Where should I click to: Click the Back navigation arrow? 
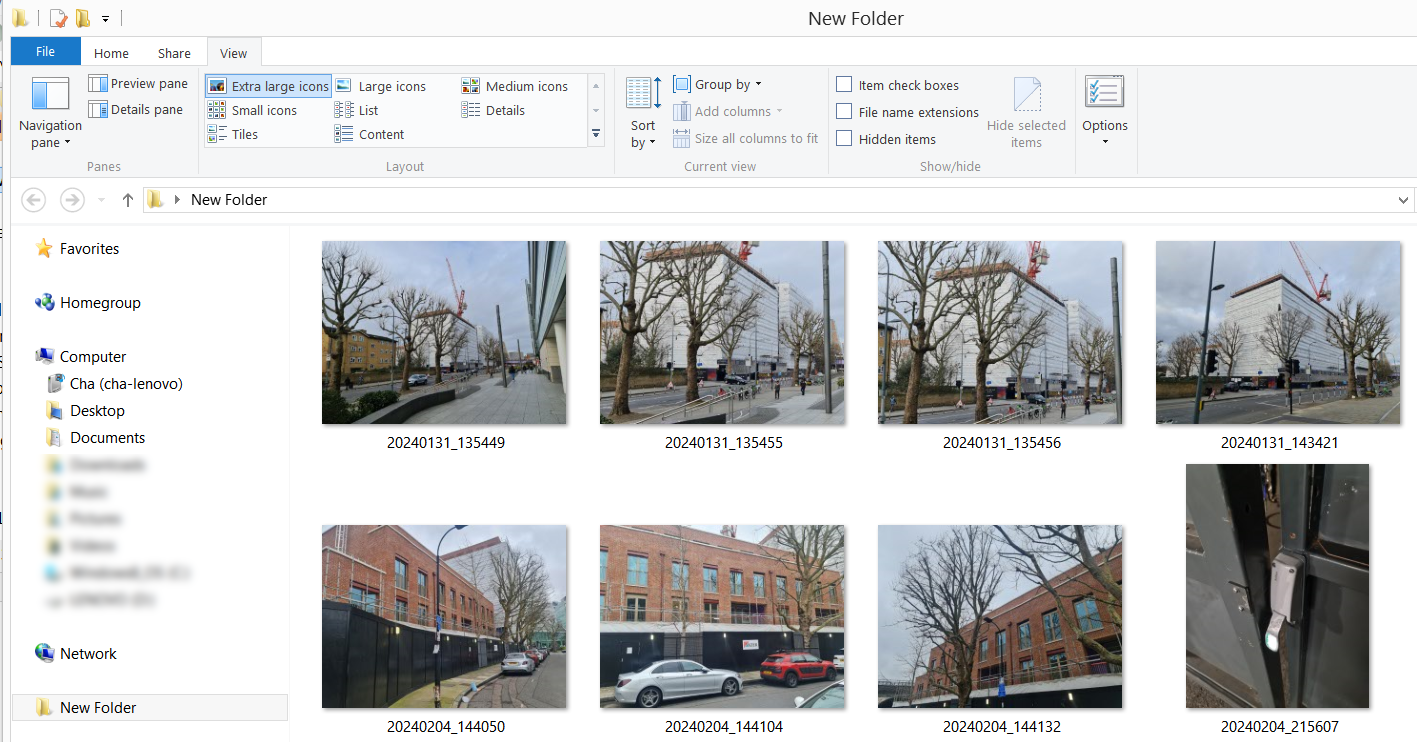pos(33,200)
